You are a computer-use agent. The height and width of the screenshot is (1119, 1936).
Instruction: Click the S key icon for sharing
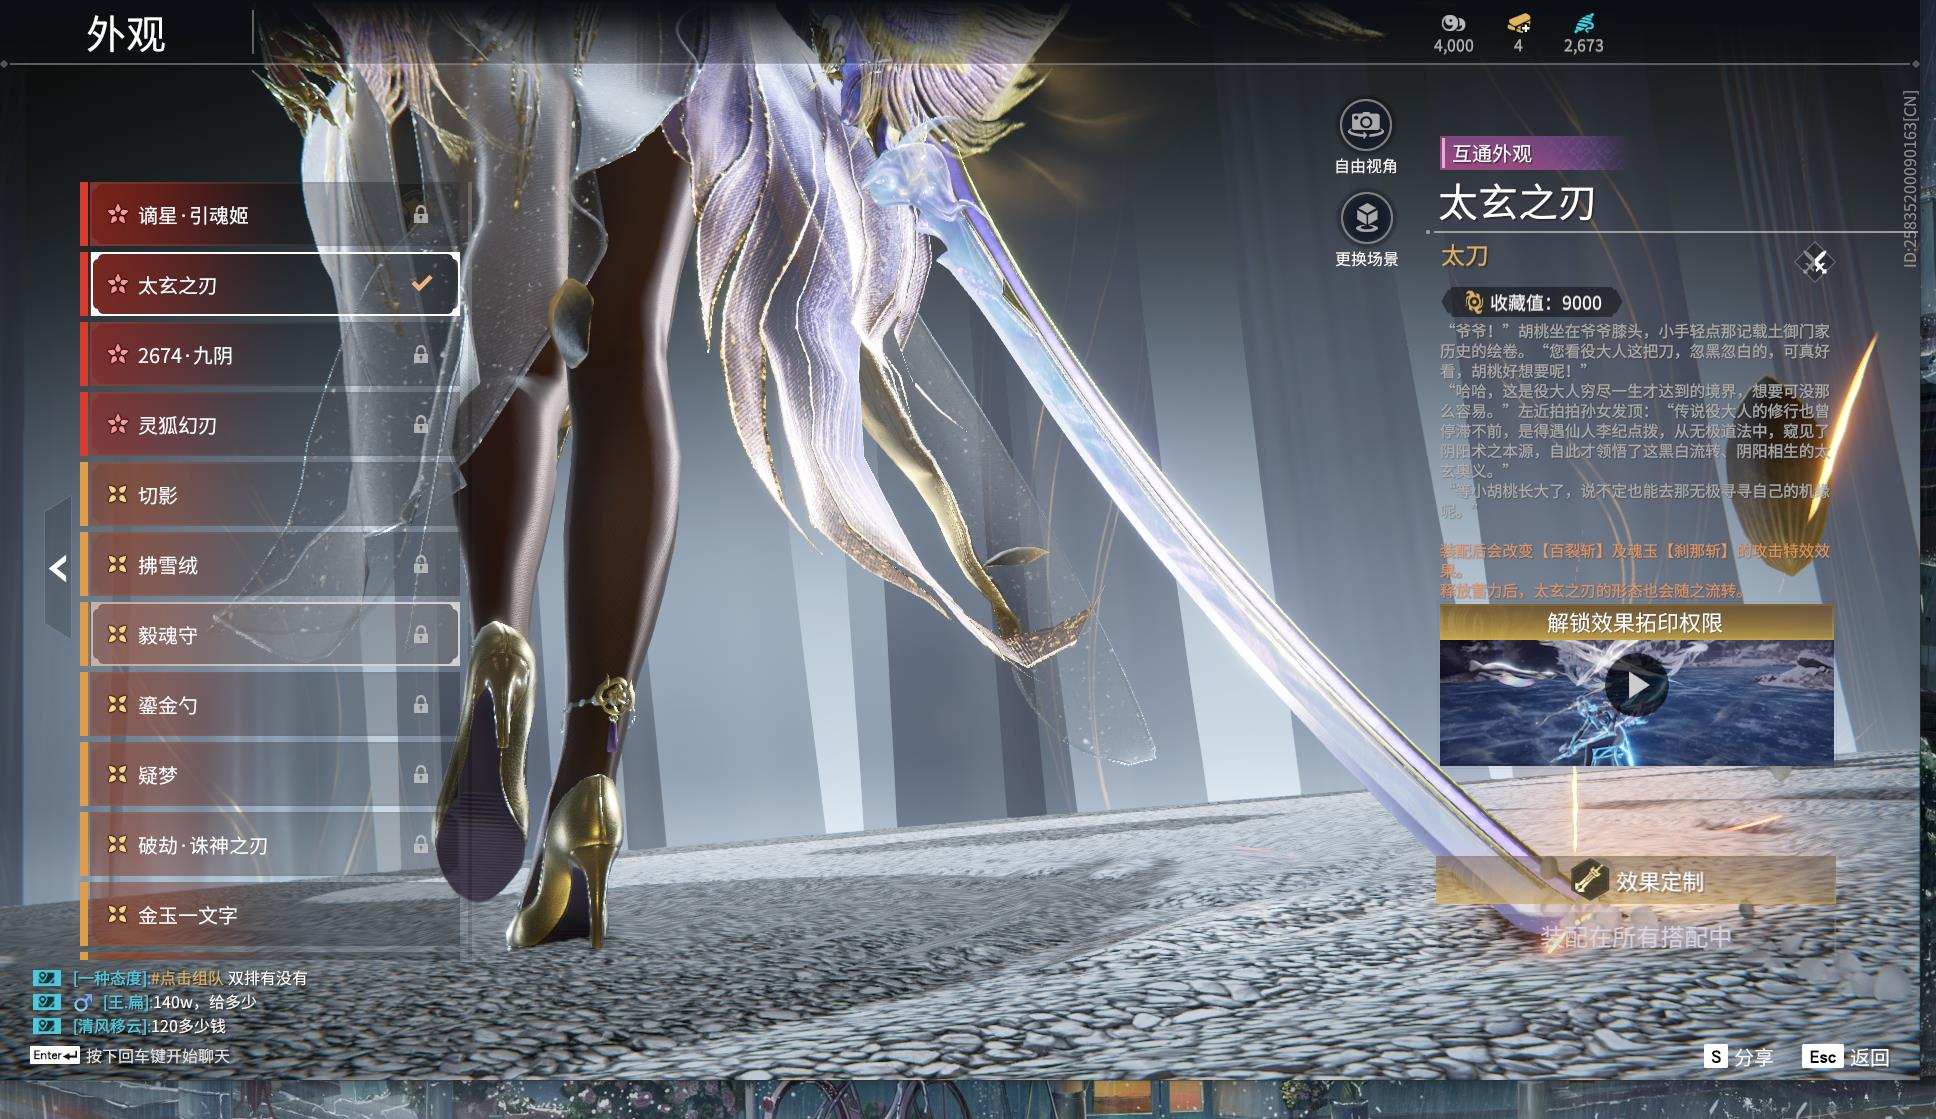pos(1715,1057)
